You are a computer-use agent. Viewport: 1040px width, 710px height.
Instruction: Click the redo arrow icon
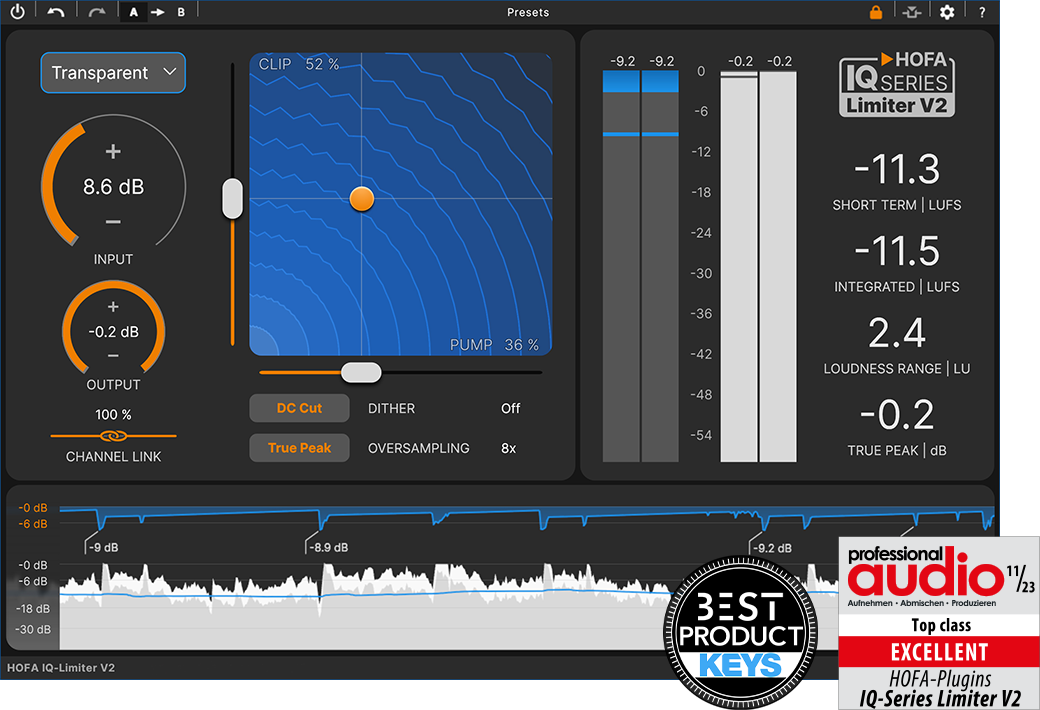[97, 12]
